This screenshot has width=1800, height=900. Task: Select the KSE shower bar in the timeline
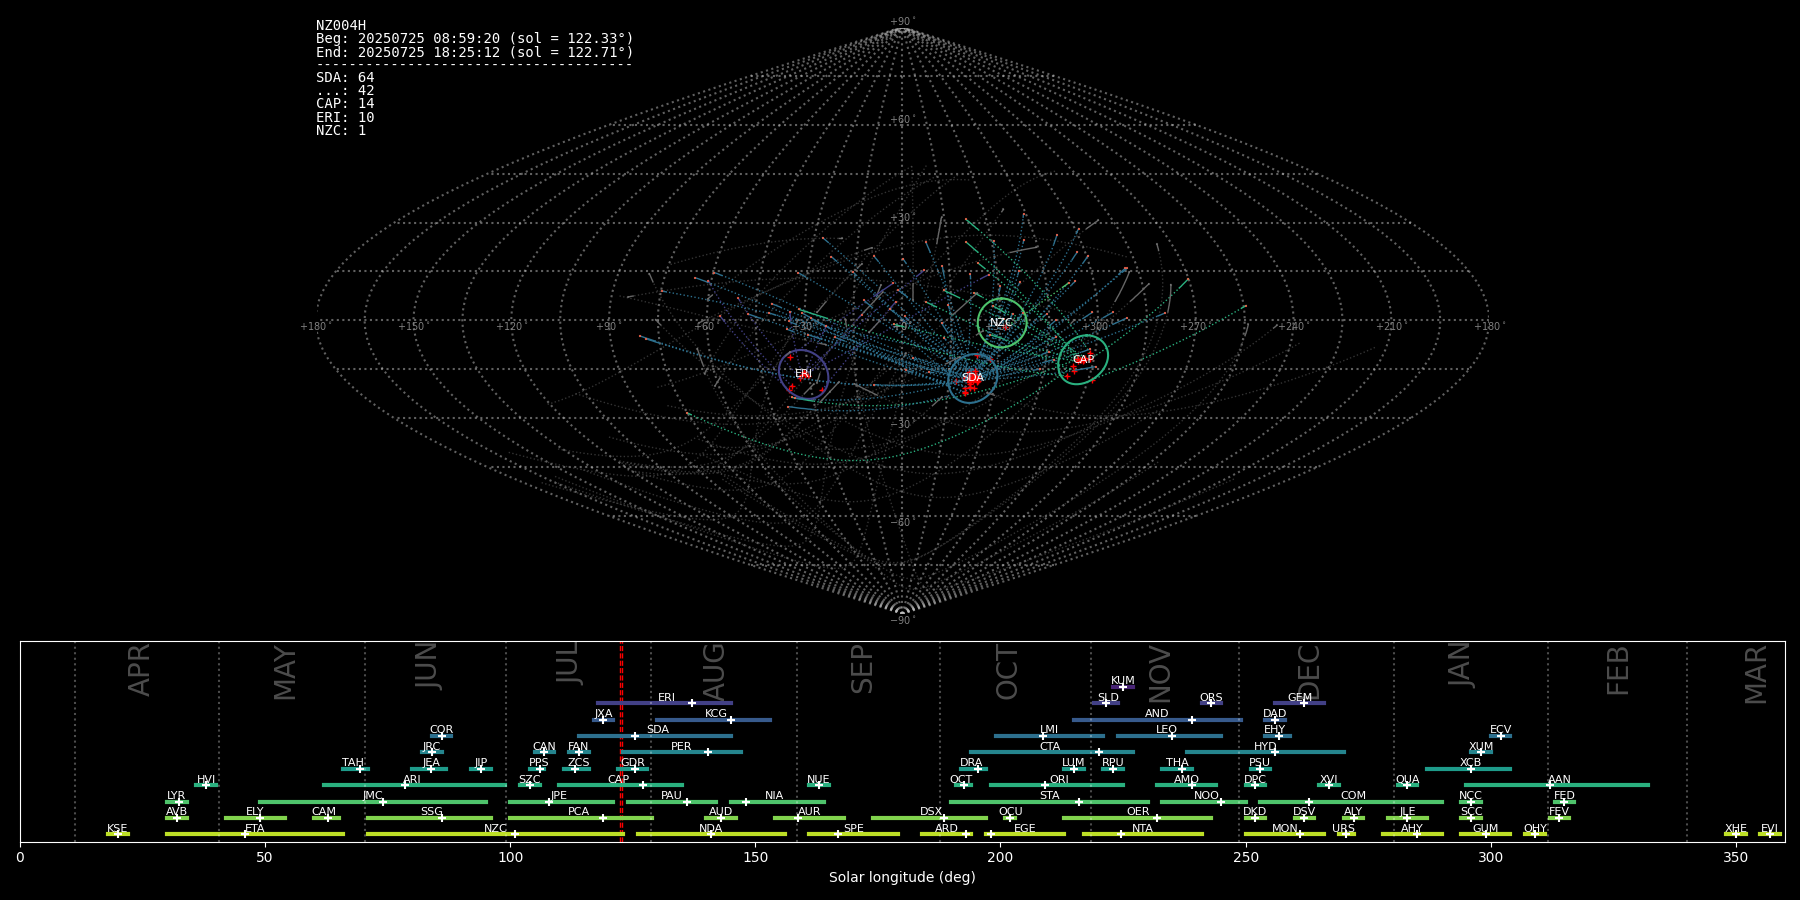[x=118, y=834]
